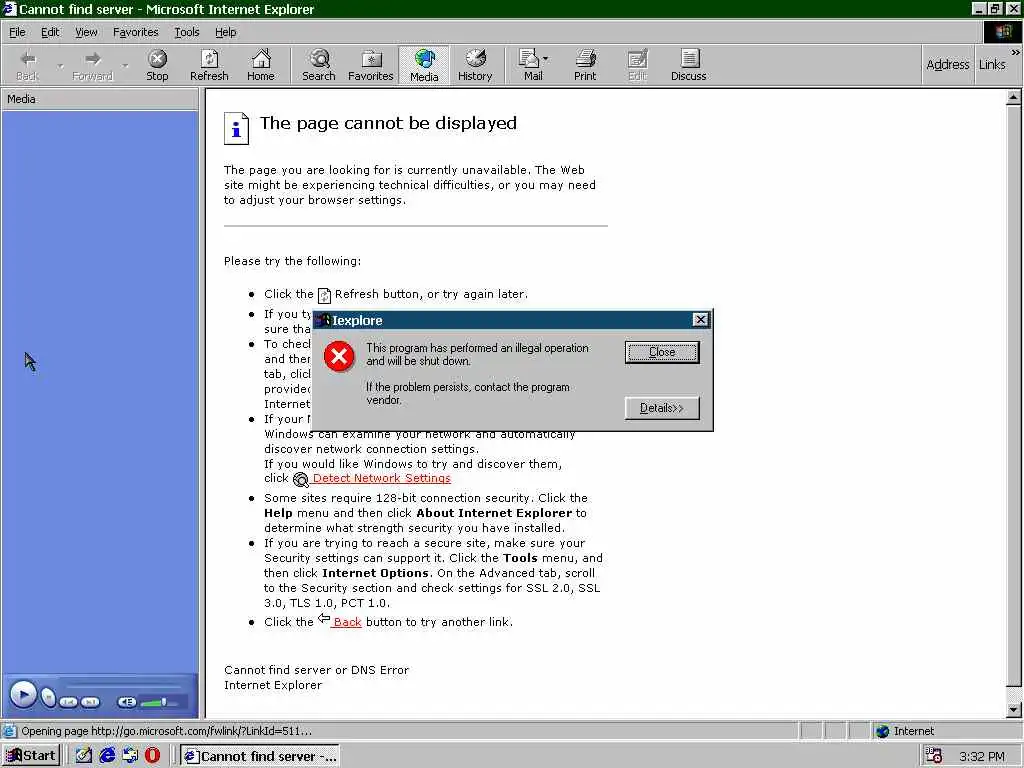This screenshot has height=768, width=1024.
Task: Click 'The page cannot be displayed' heading
Action: coord(388,123)
